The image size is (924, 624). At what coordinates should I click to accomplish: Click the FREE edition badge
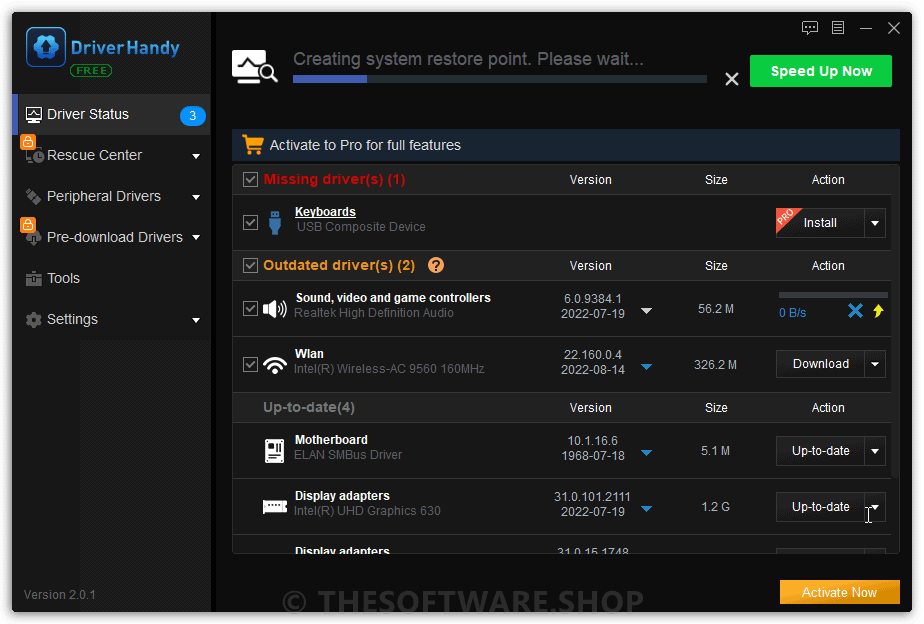(x=91, y=71)
